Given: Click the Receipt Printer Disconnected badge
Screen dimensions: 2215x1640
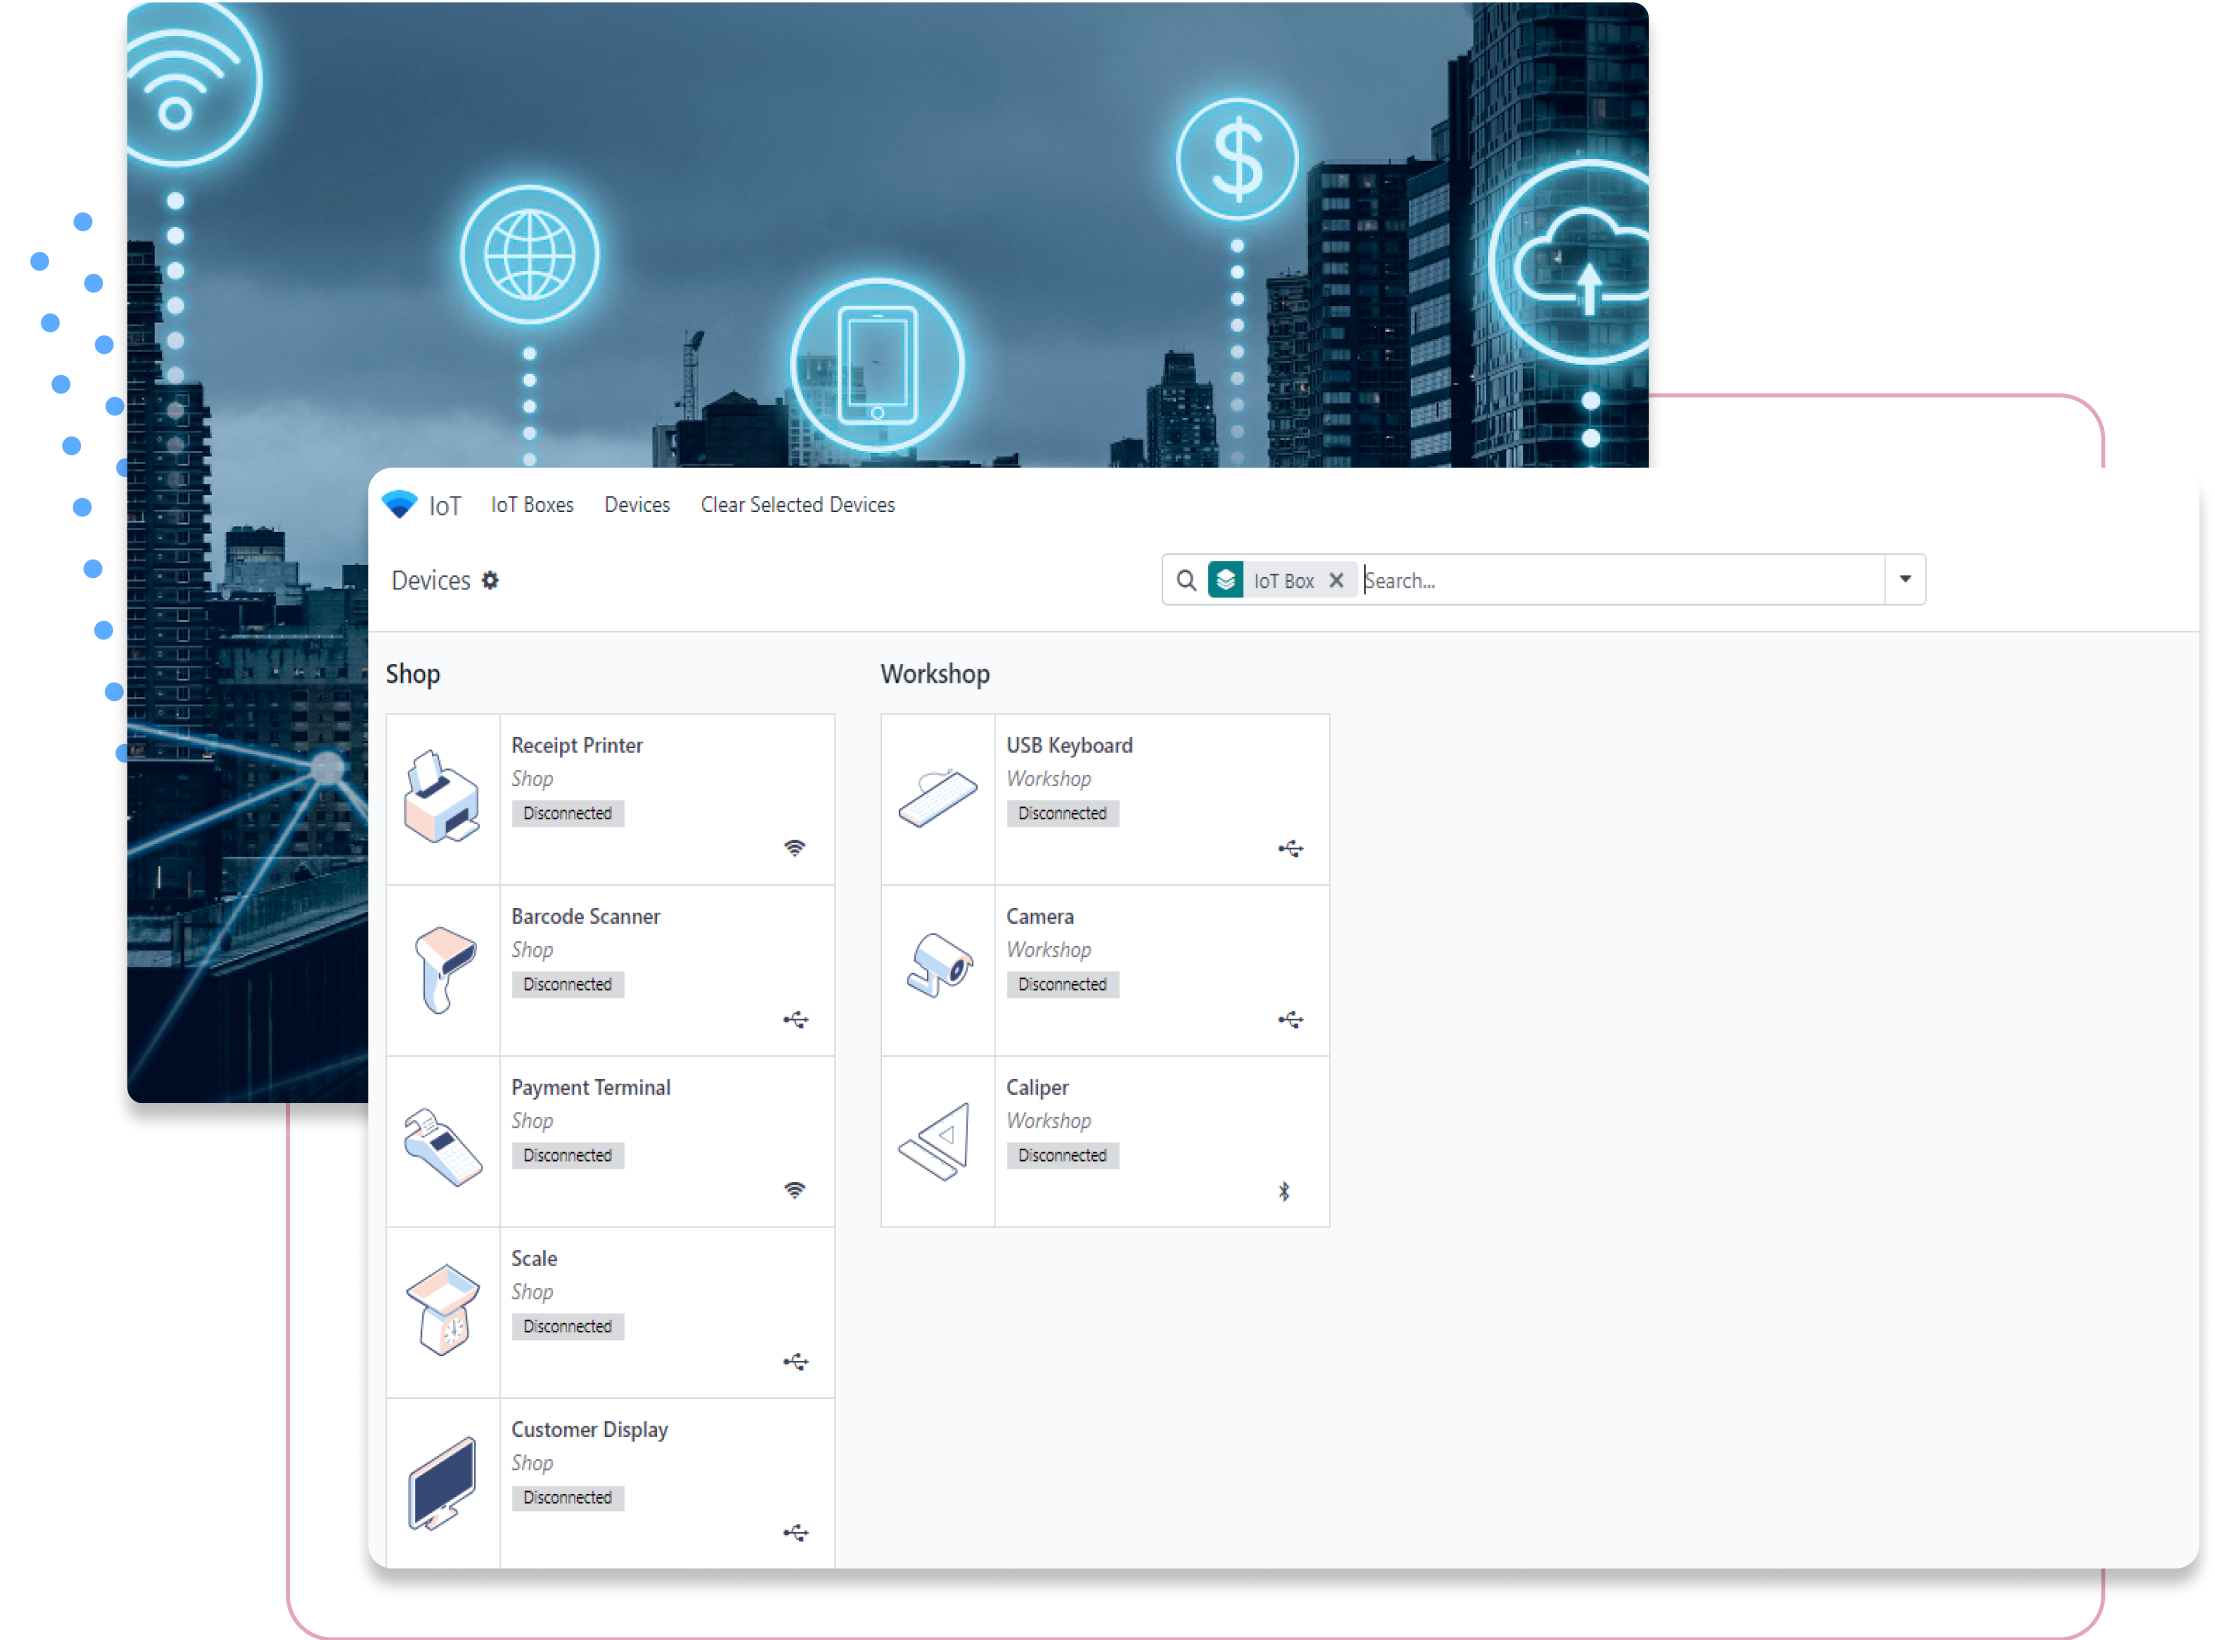Looking at the screenshot, I should [x=567, y=814].
